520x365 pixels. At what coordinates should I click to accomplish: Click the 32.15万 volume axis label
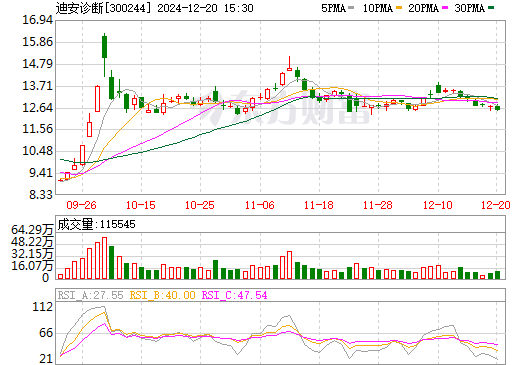click(32, 254)
